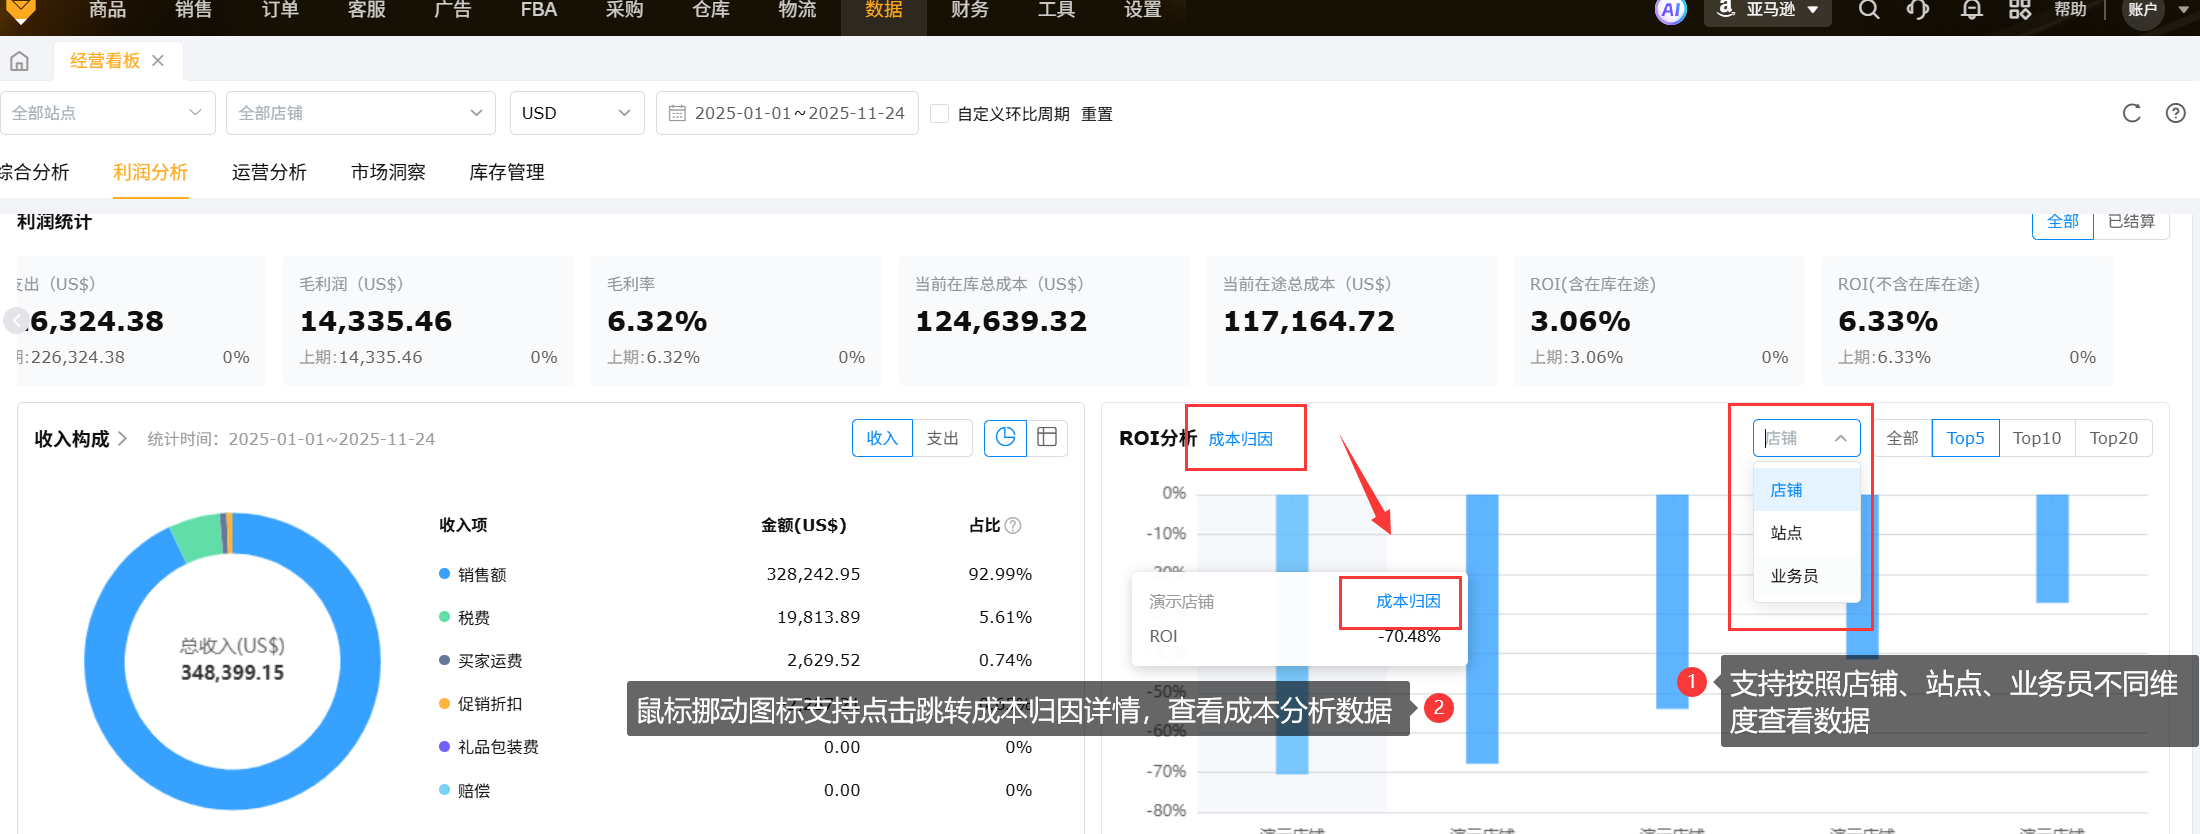Click the 占比 info icon
The height and width of the screenshot is (834, 2200).
coord(1013,526)
